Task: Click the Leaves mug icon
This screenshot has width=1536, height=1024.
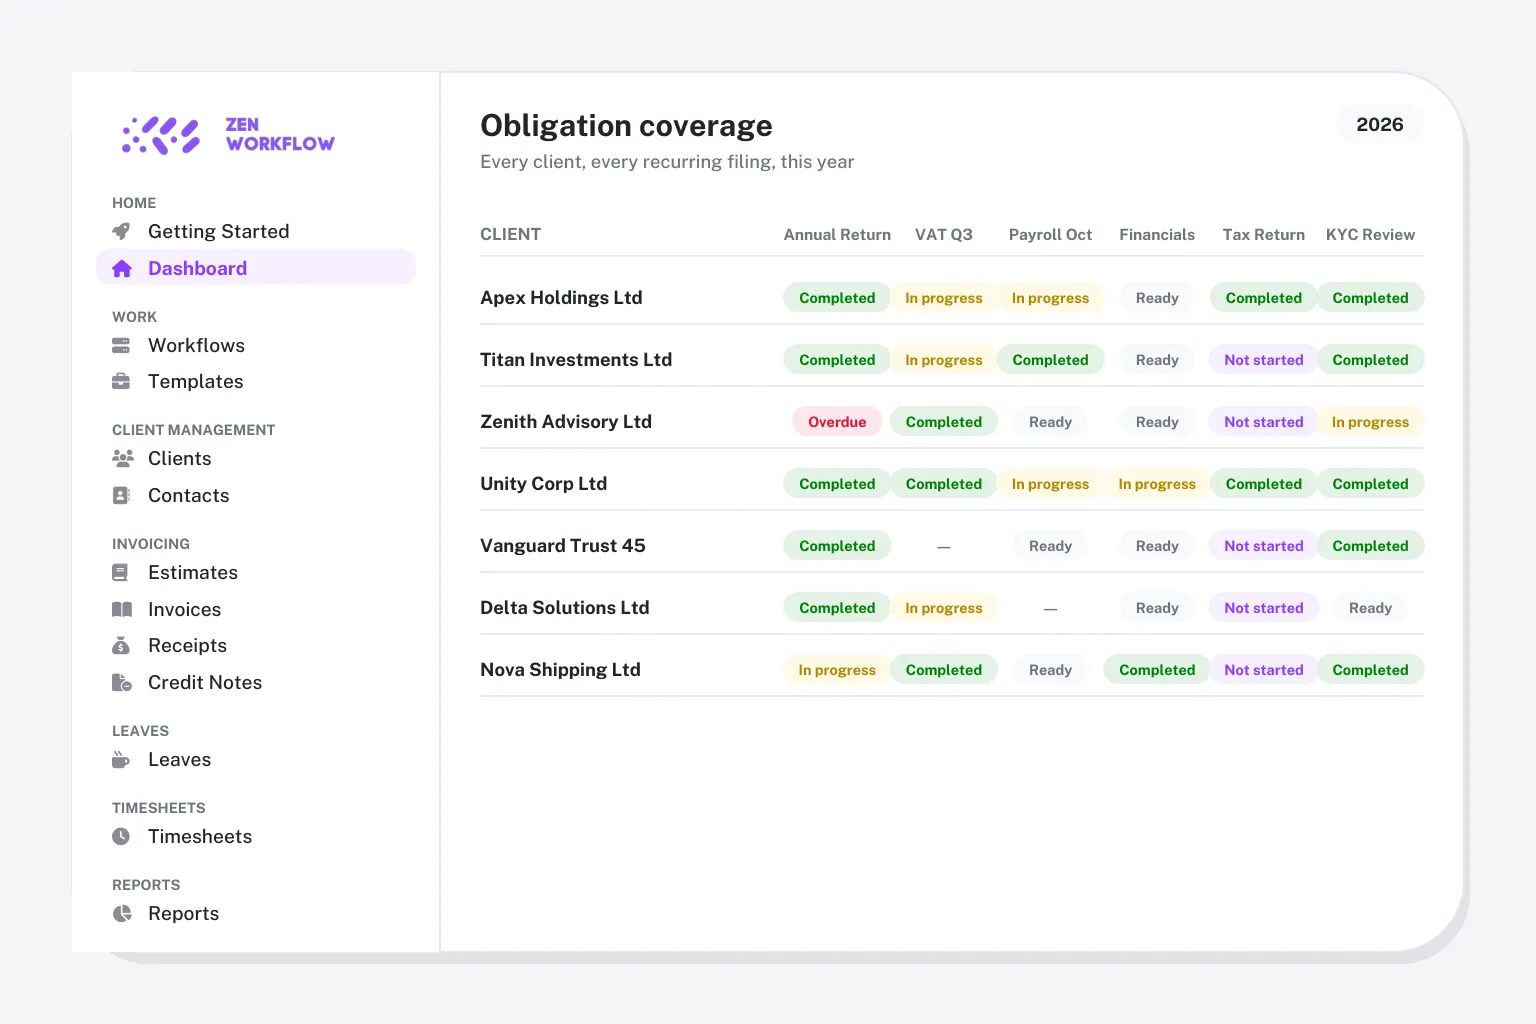Action: pos(121,759)
